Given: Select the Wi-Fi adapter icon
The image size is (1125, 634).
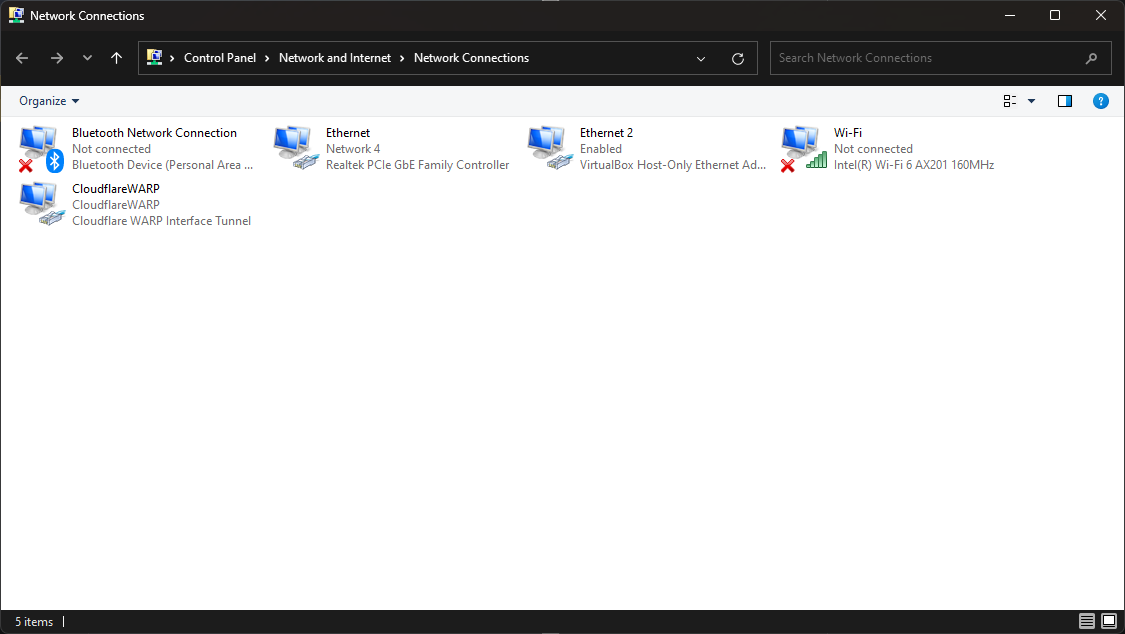Looking at the screenshot, I should click(803, 149).
